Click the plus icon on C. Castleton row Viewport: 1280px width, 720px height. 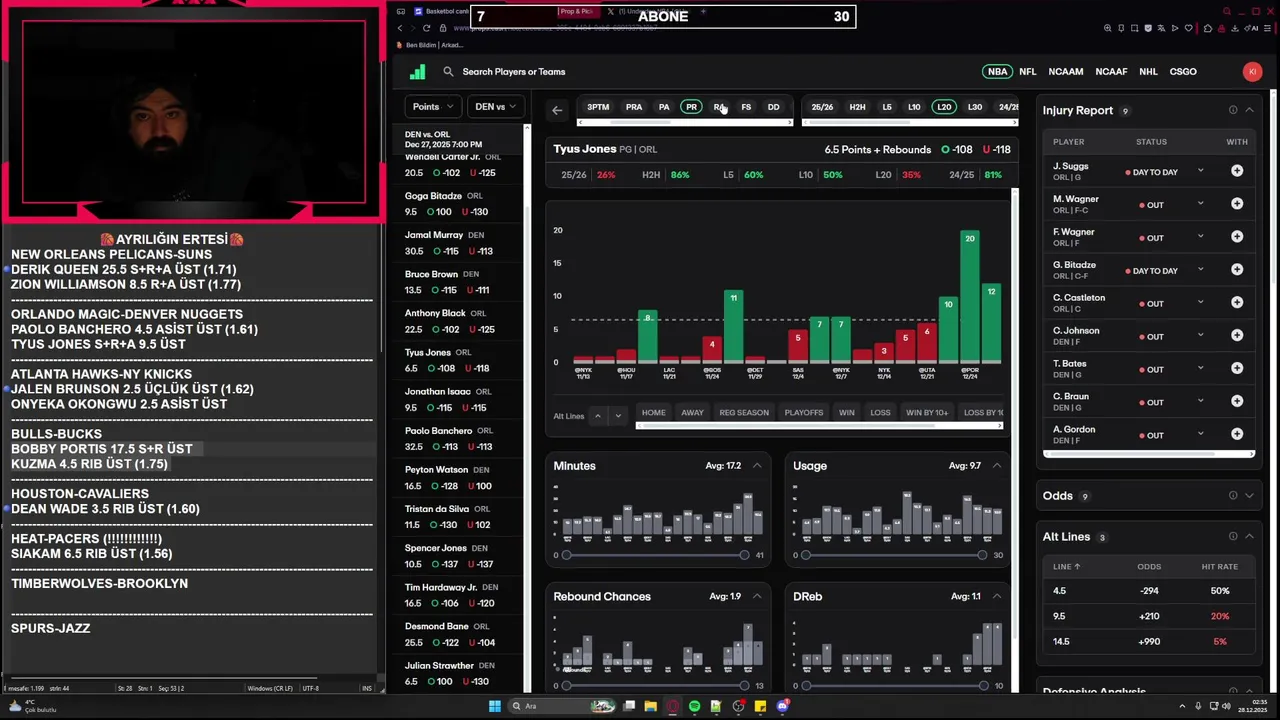pyautogui.click(x=1237, y=303)
